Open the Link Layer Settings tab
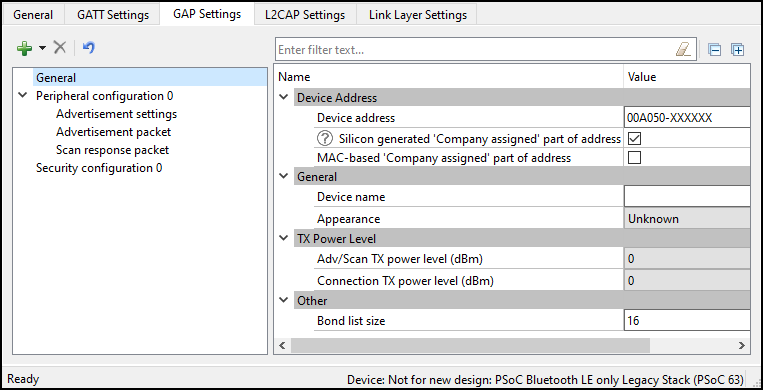 tap(418, 15)
